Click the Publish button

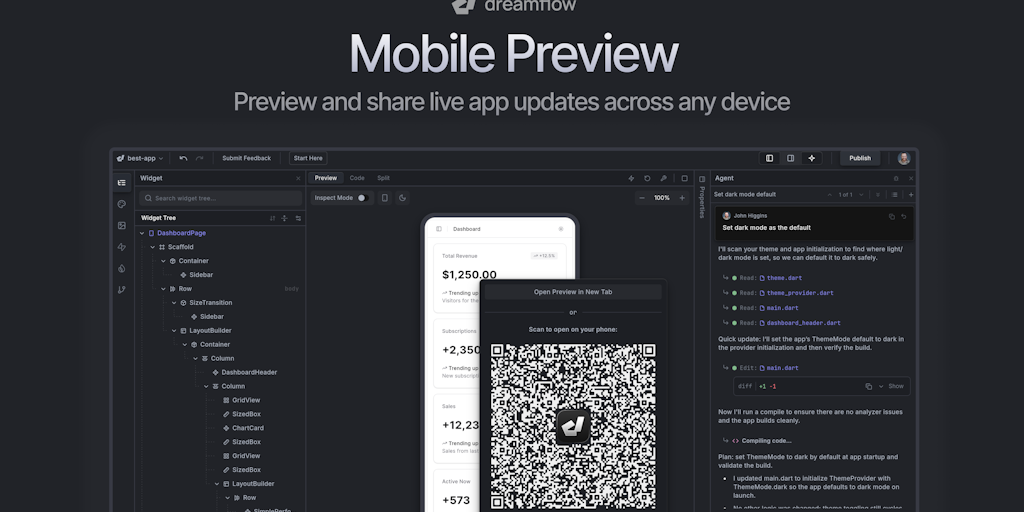point(860,158)
